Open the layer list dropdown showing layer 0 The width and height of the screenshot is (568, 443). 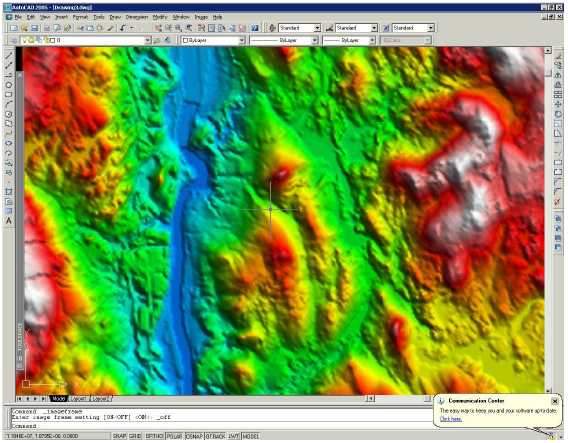click(x=147, y=40)
